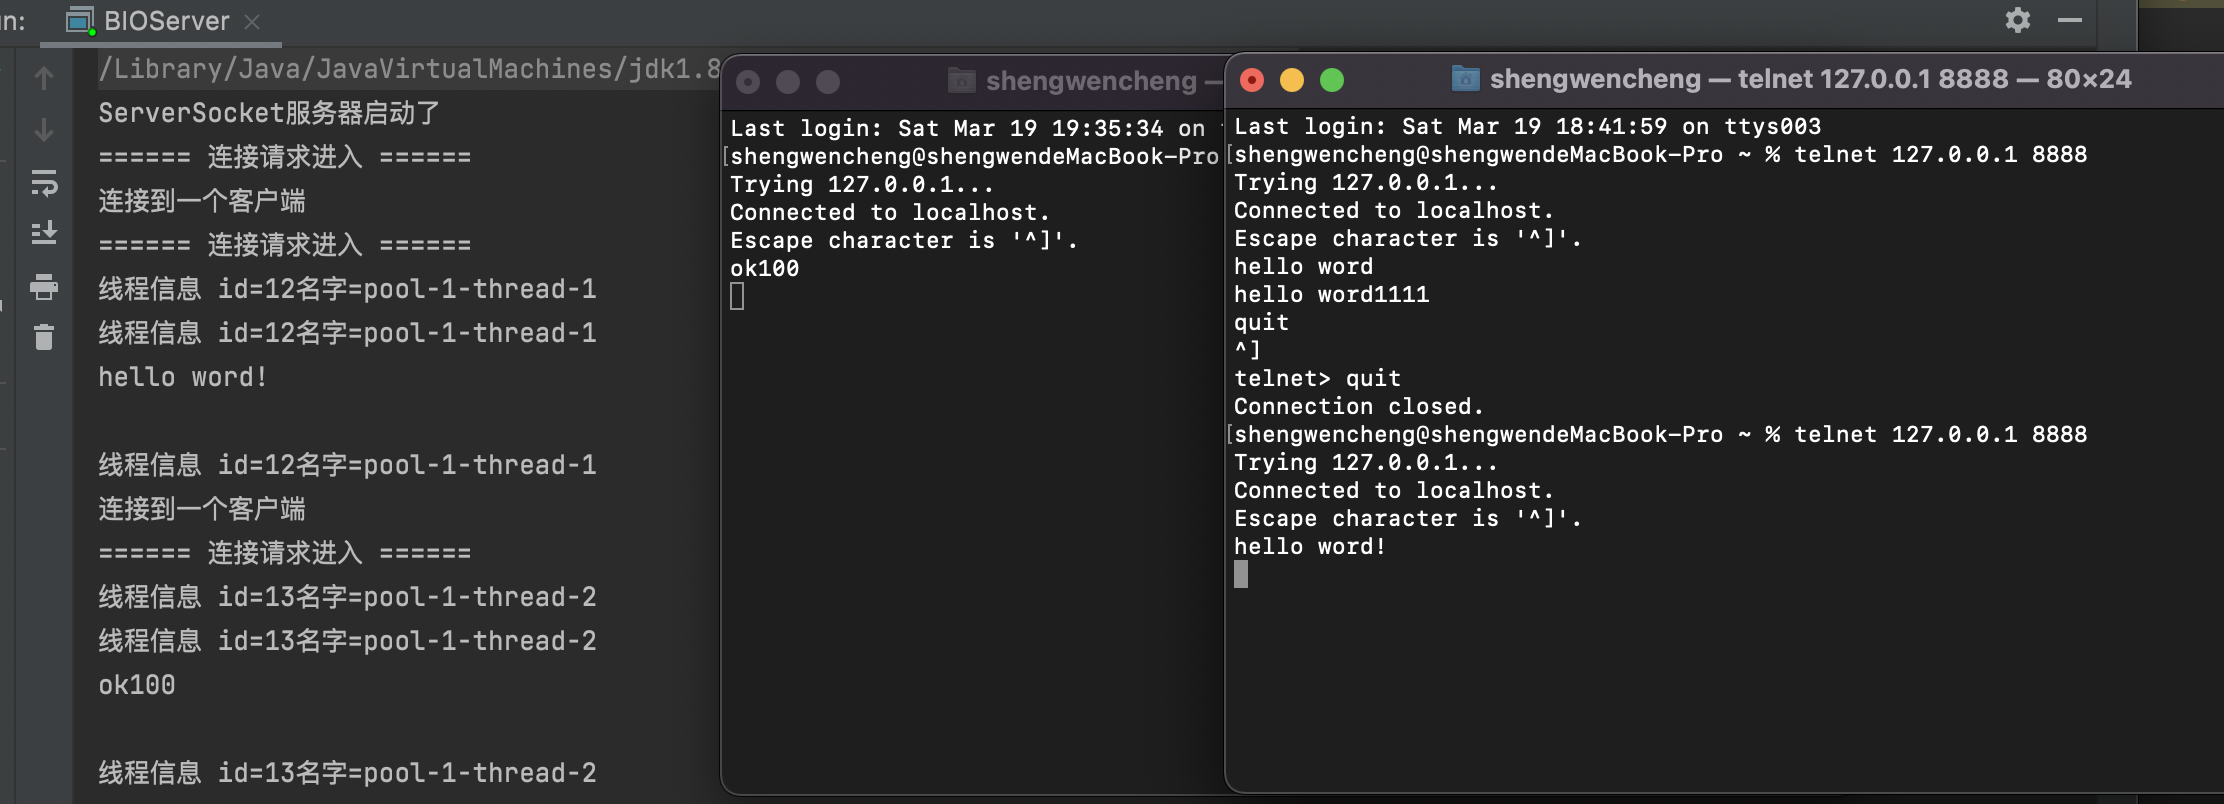Click 'ok100' output in IDE console
2224x804 pixels.
[137, 685]
